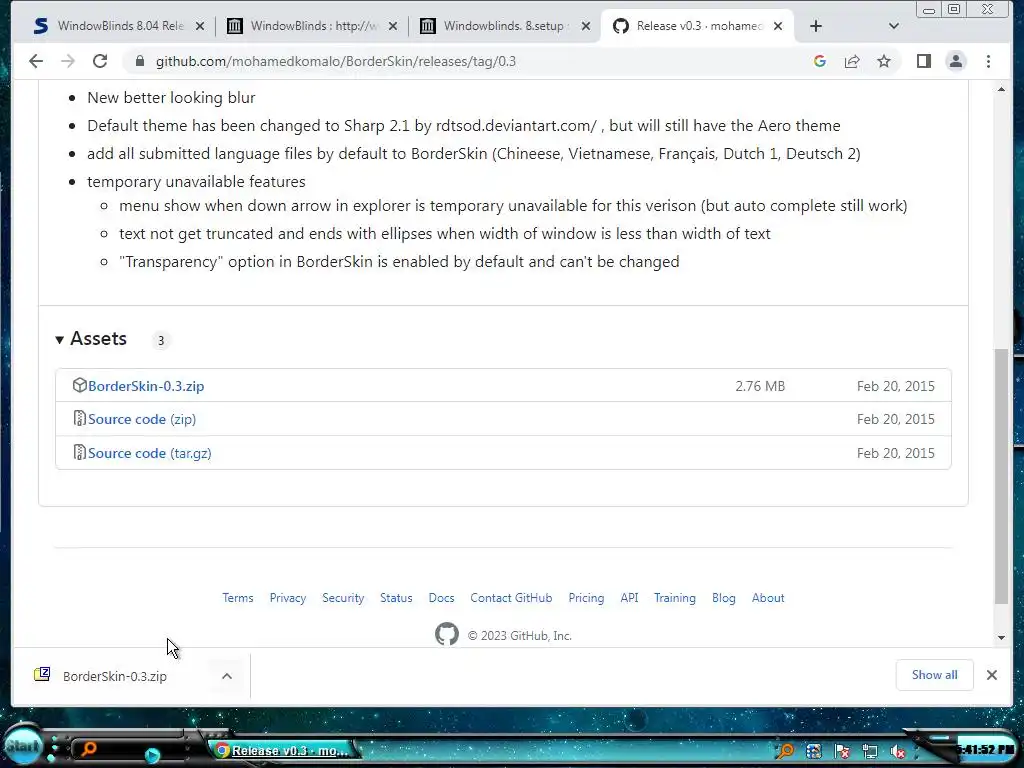Dismiss the downloads bar
The image size is (1024, 768).
pyautogui.click(x=991, y=675)
